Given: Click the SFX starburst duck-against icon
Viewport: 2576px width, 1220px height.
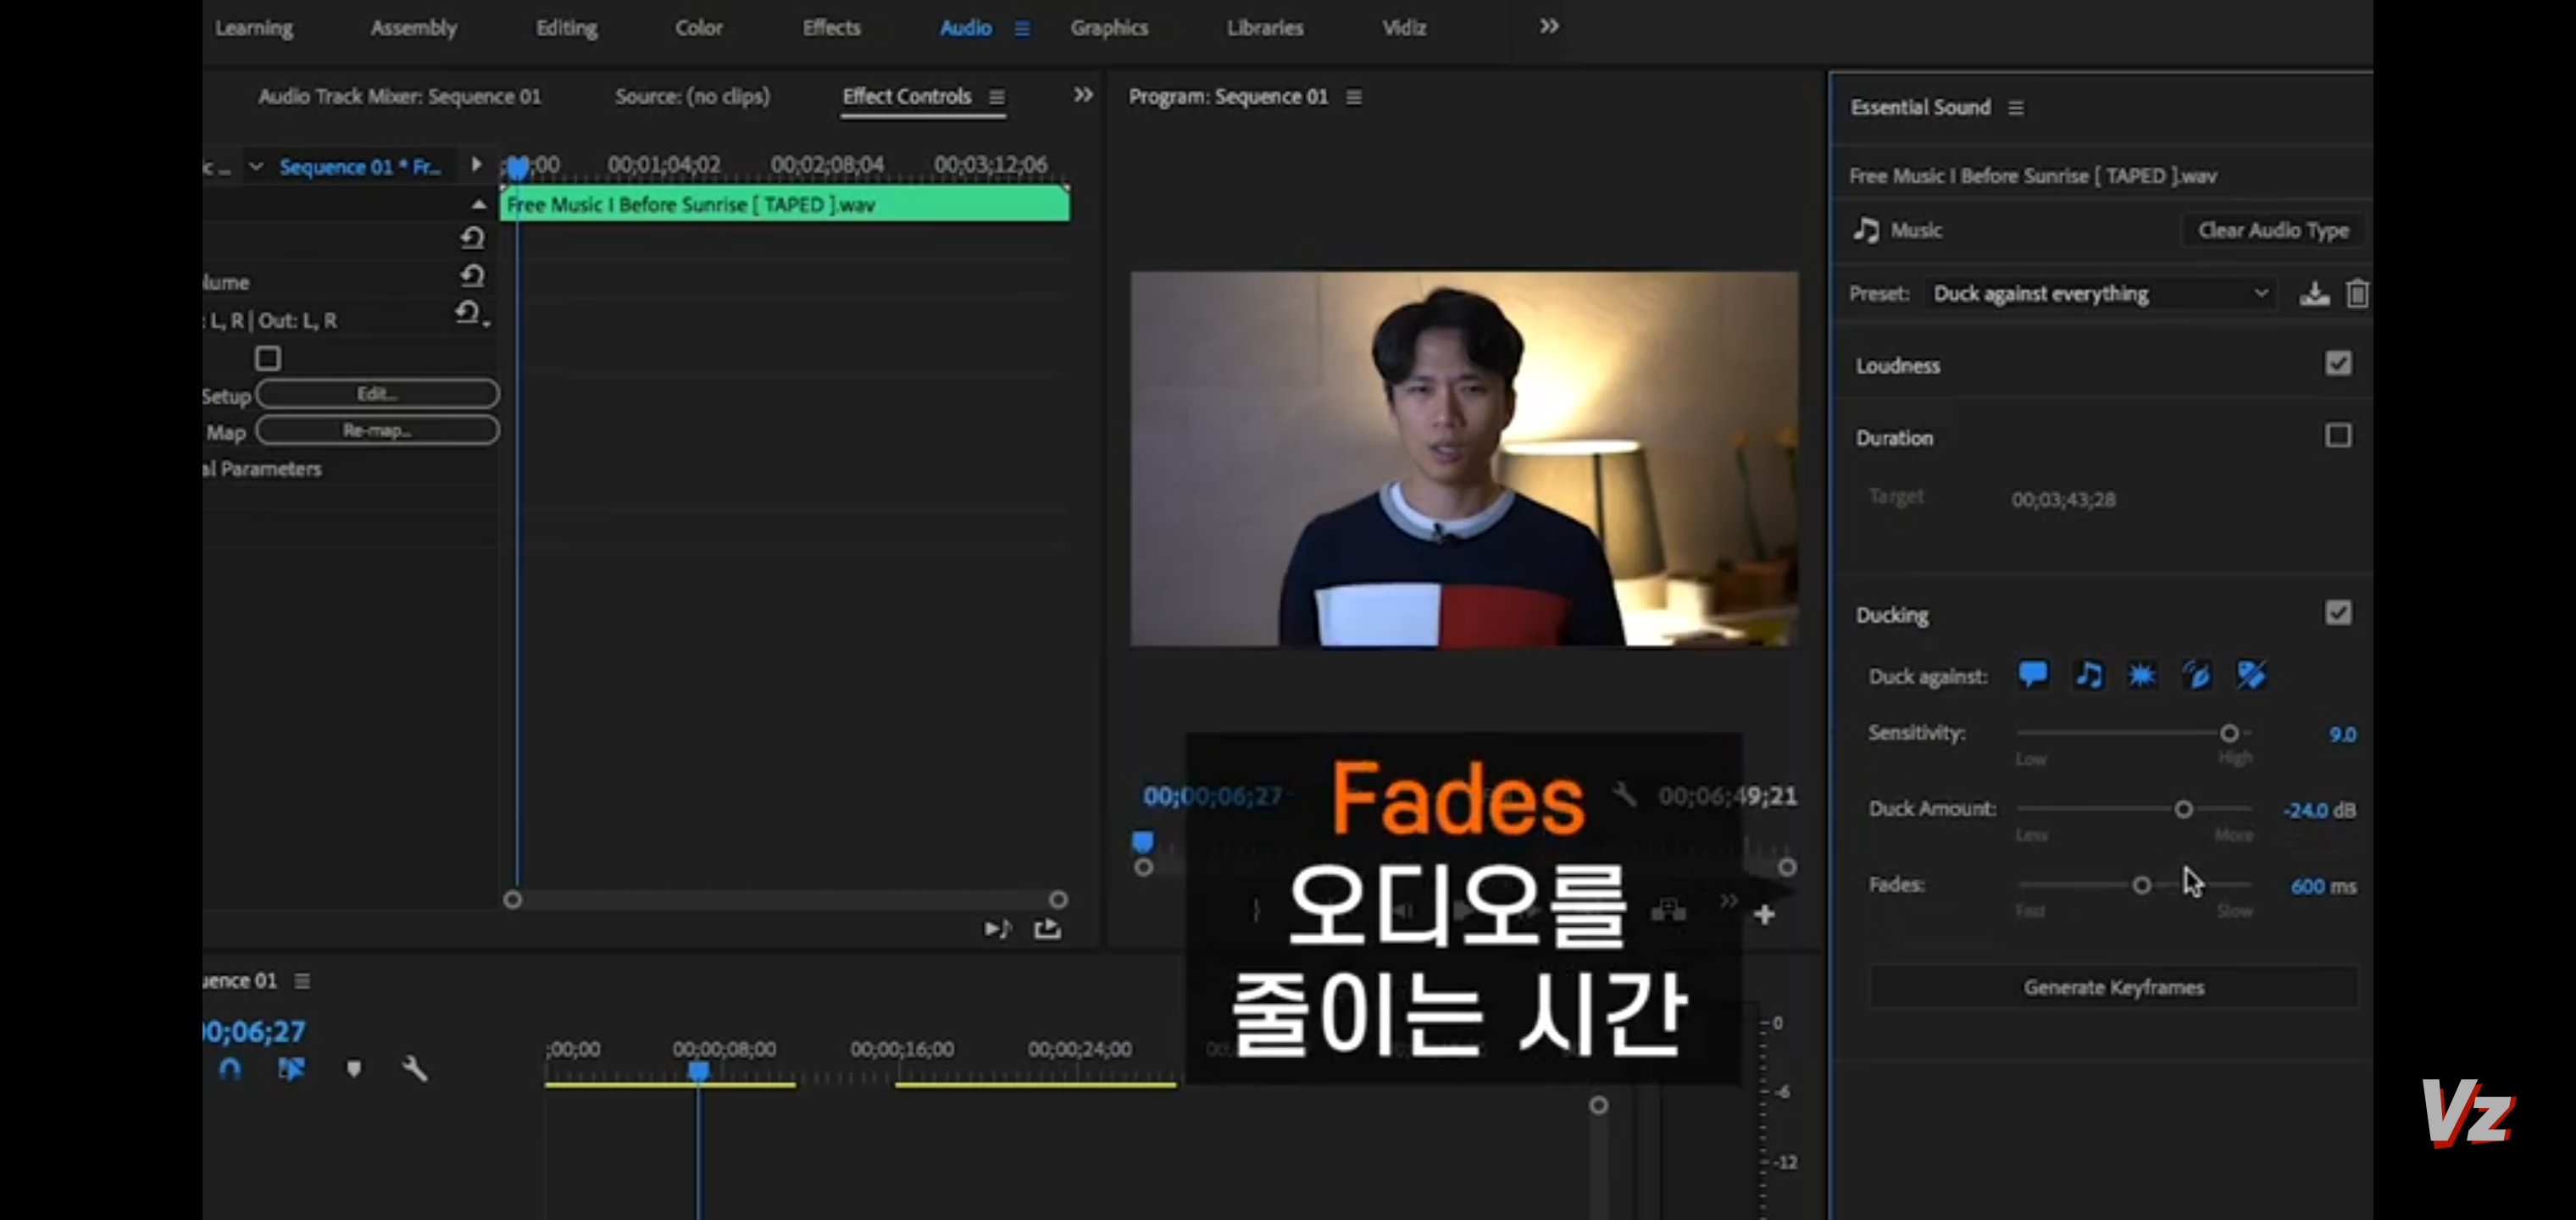Looking at the screenshot, I should pos(2142,676).
